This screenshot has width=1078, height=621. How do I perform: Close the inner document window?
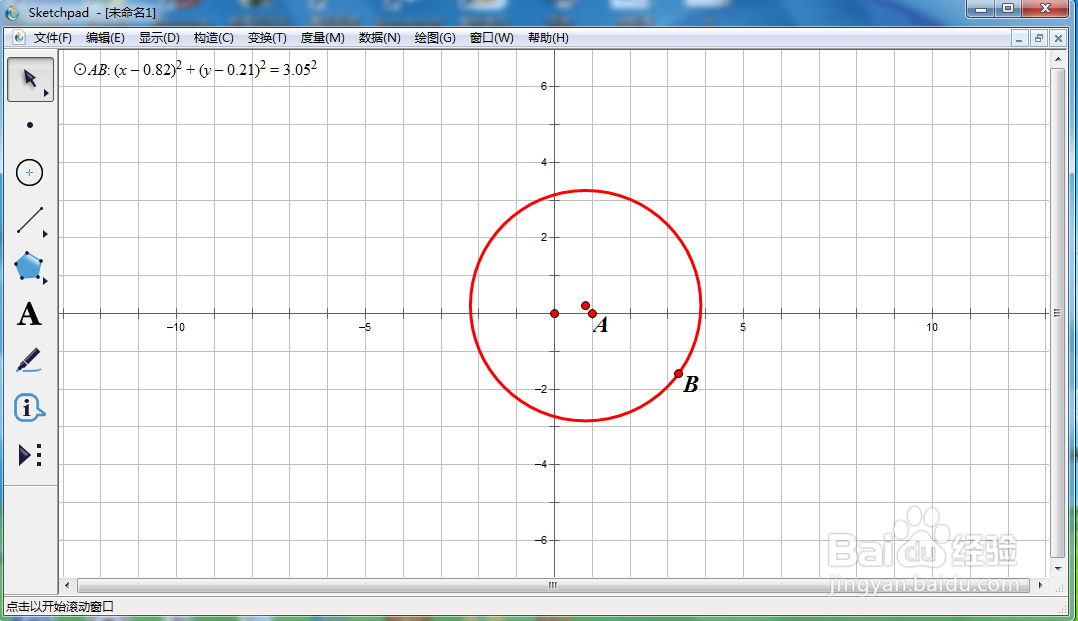click(1059, 39)
